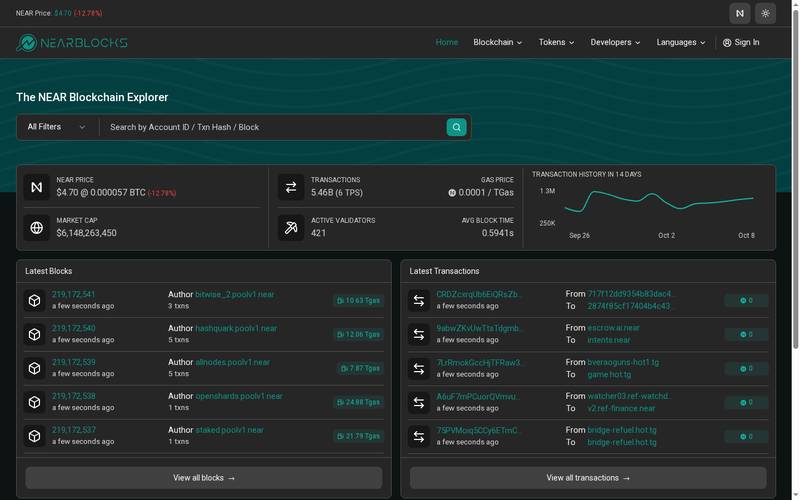Viewport: 800px width, 500px height.
Task: Click the teal search magnifier button
Action: [x=456, y=127]
